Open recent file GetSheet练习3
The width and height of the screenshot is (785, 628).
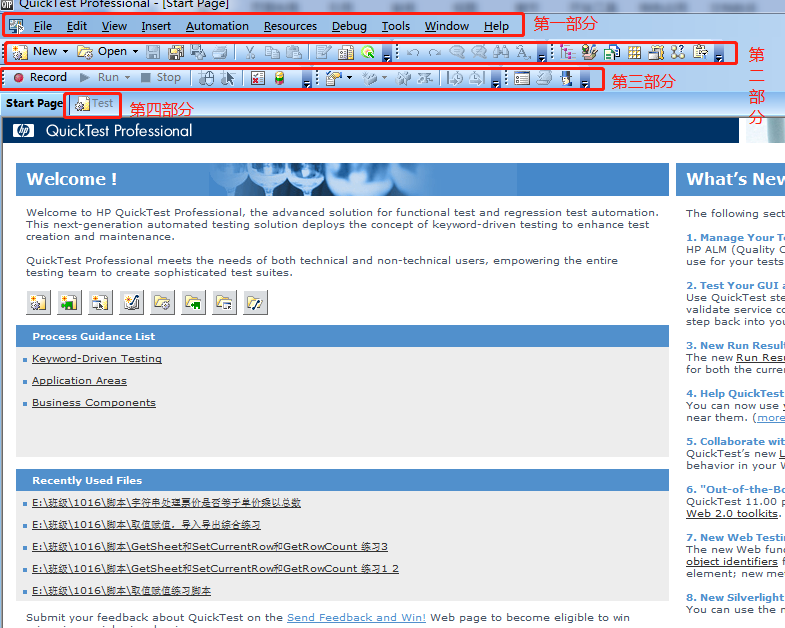pos(210,547)
